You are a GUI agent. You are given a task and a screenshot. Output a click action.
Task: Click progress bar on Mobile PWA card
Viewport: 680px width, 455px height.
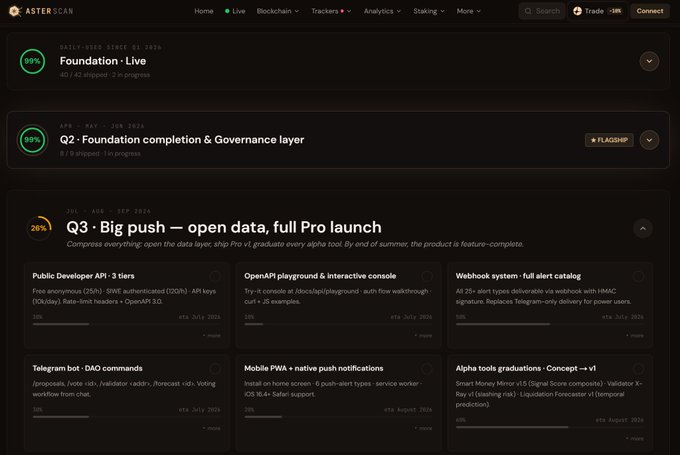338,417
